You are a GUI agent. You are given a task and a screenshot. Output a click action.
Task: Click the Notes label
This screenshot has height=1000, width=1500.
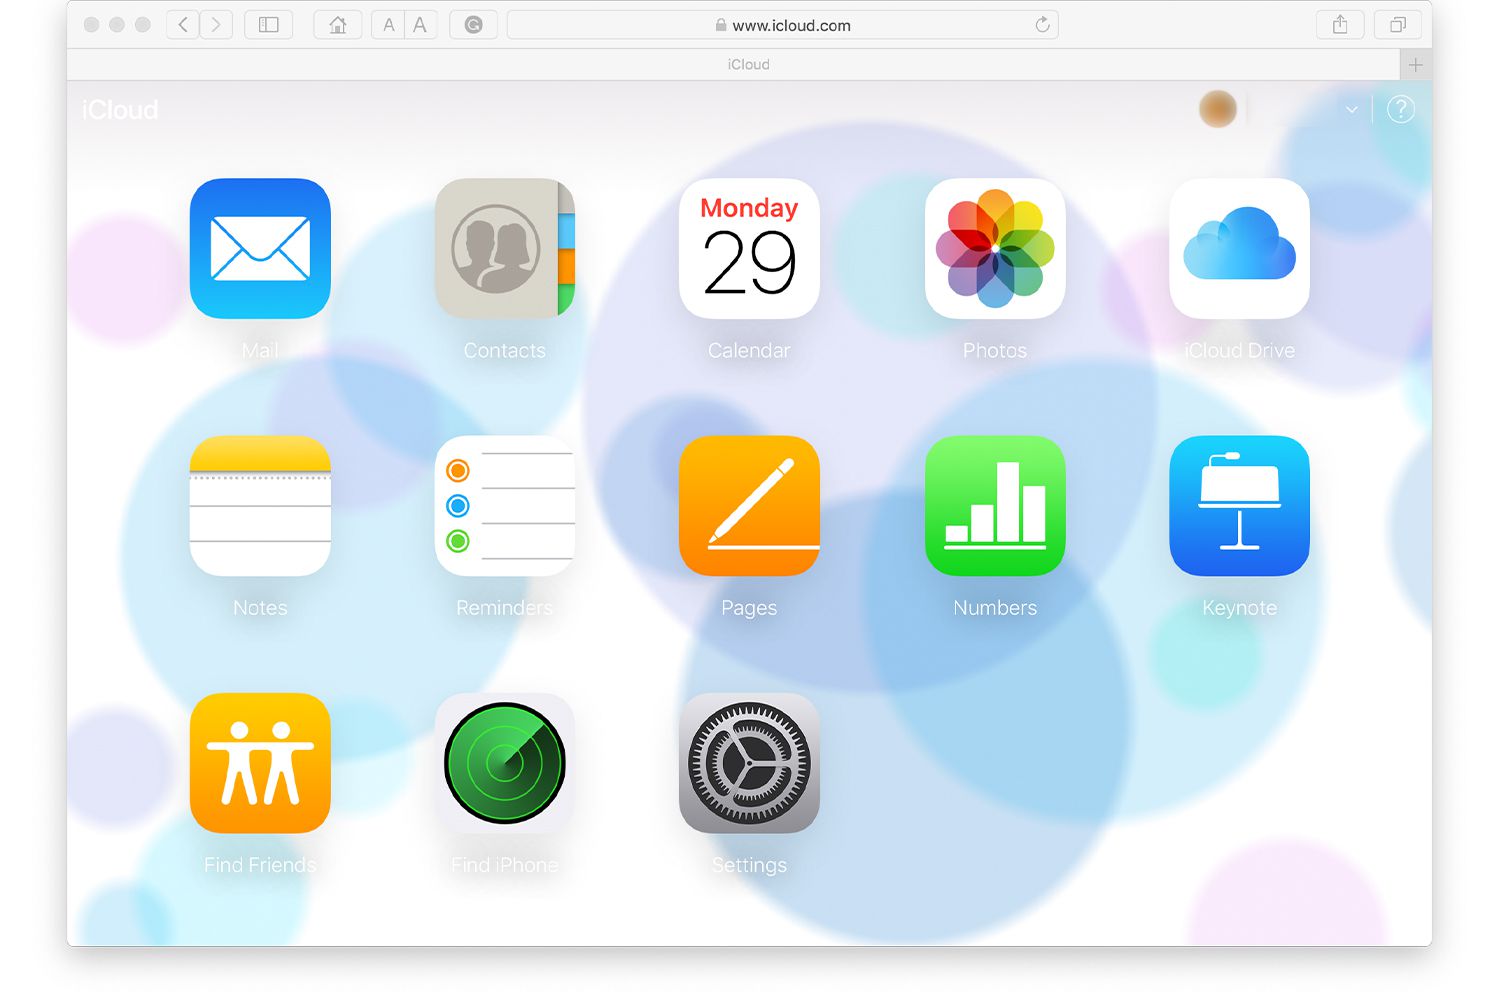[x=260, y=608]
